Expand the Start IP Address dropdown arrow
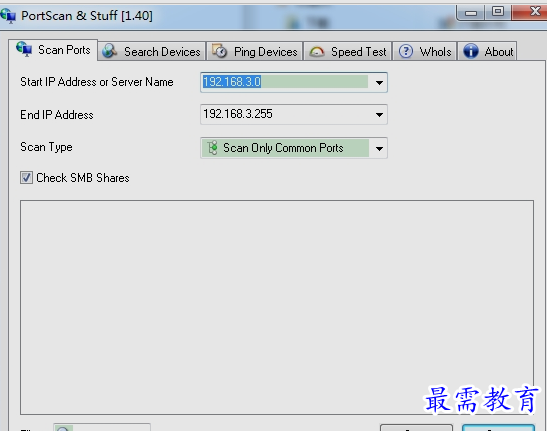 tap(379, 83)
